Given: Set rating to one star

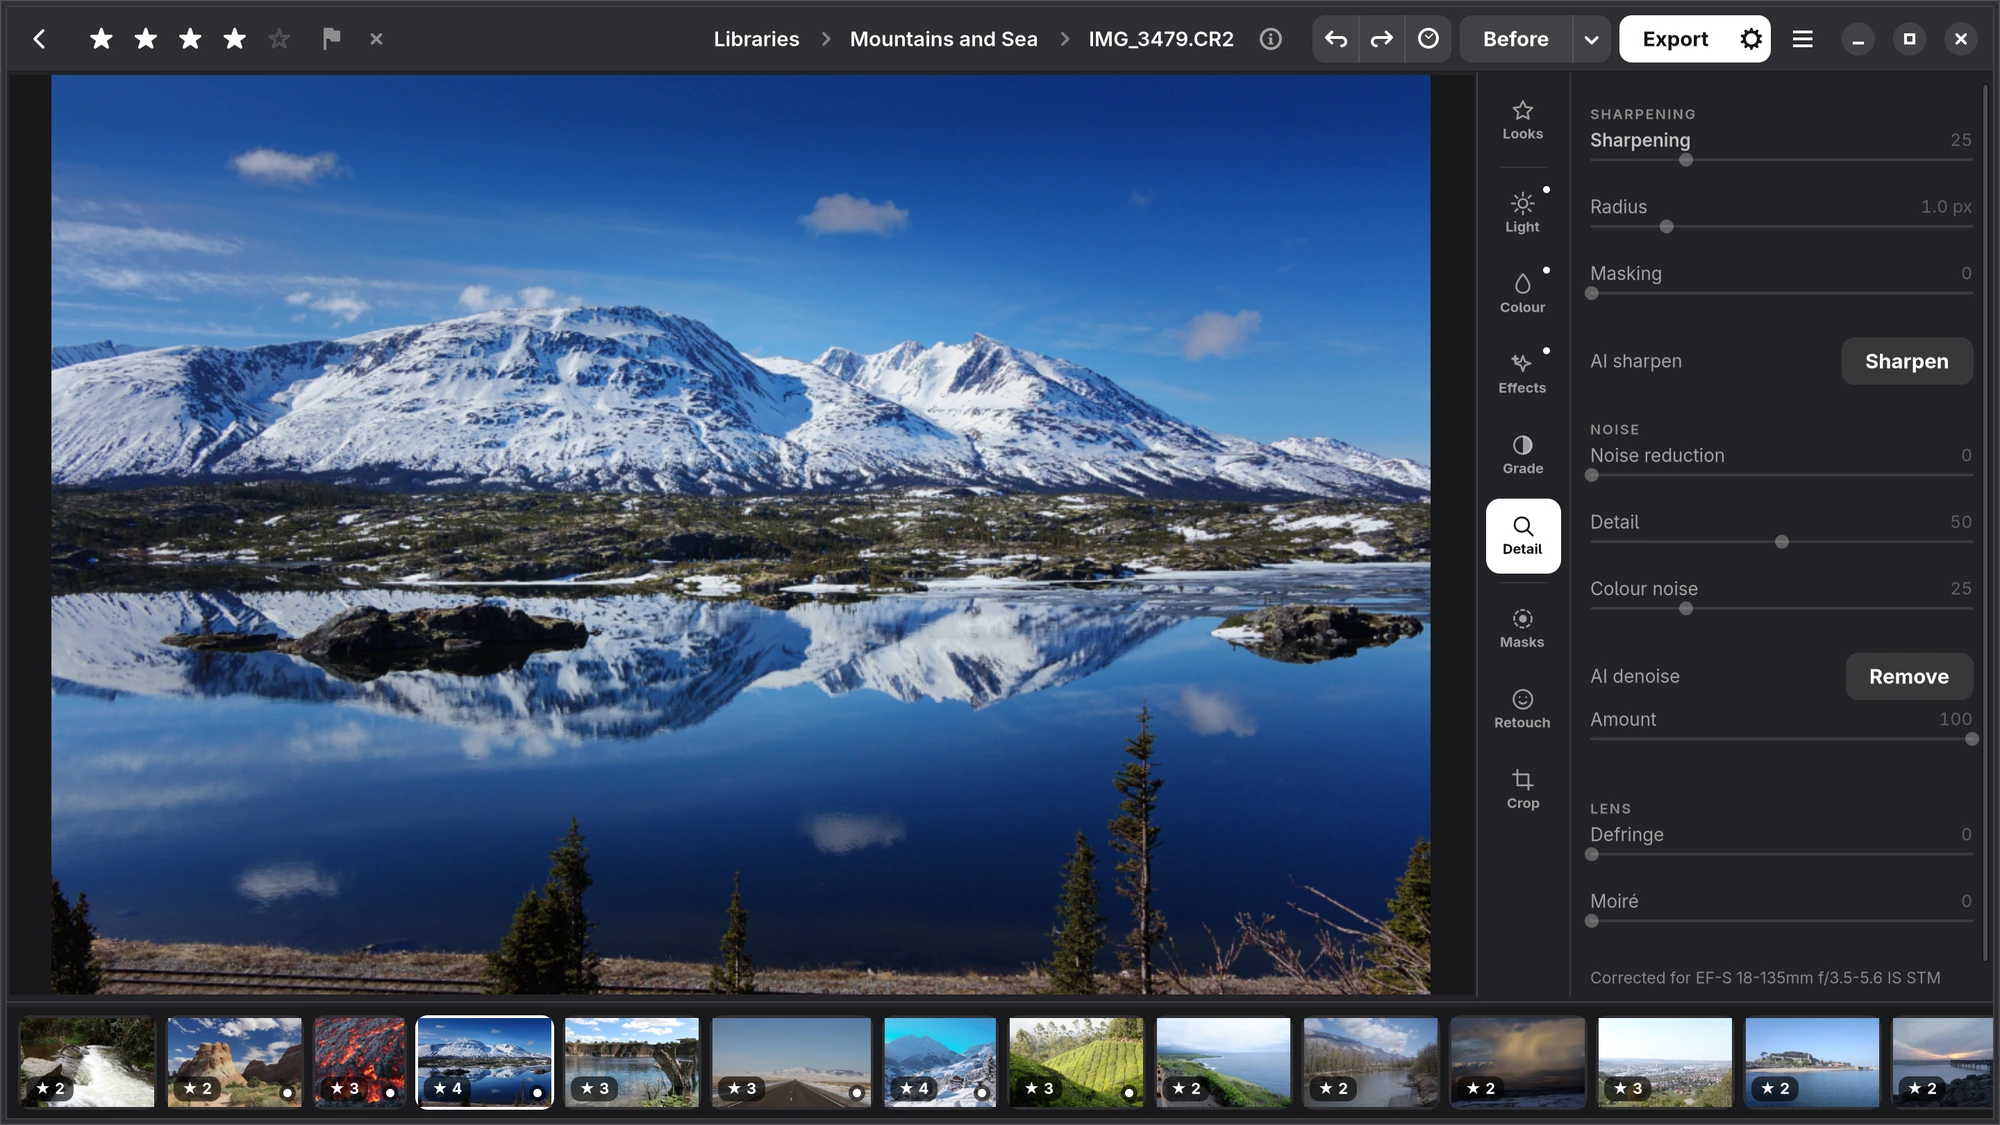Looking at the screenshot, I should point(101,39).
